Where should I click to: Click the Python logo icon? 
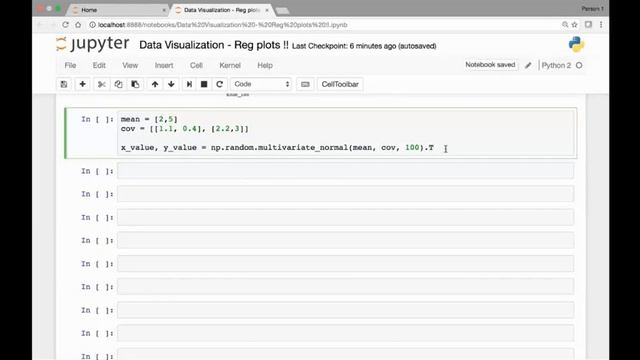click(576, 44)
